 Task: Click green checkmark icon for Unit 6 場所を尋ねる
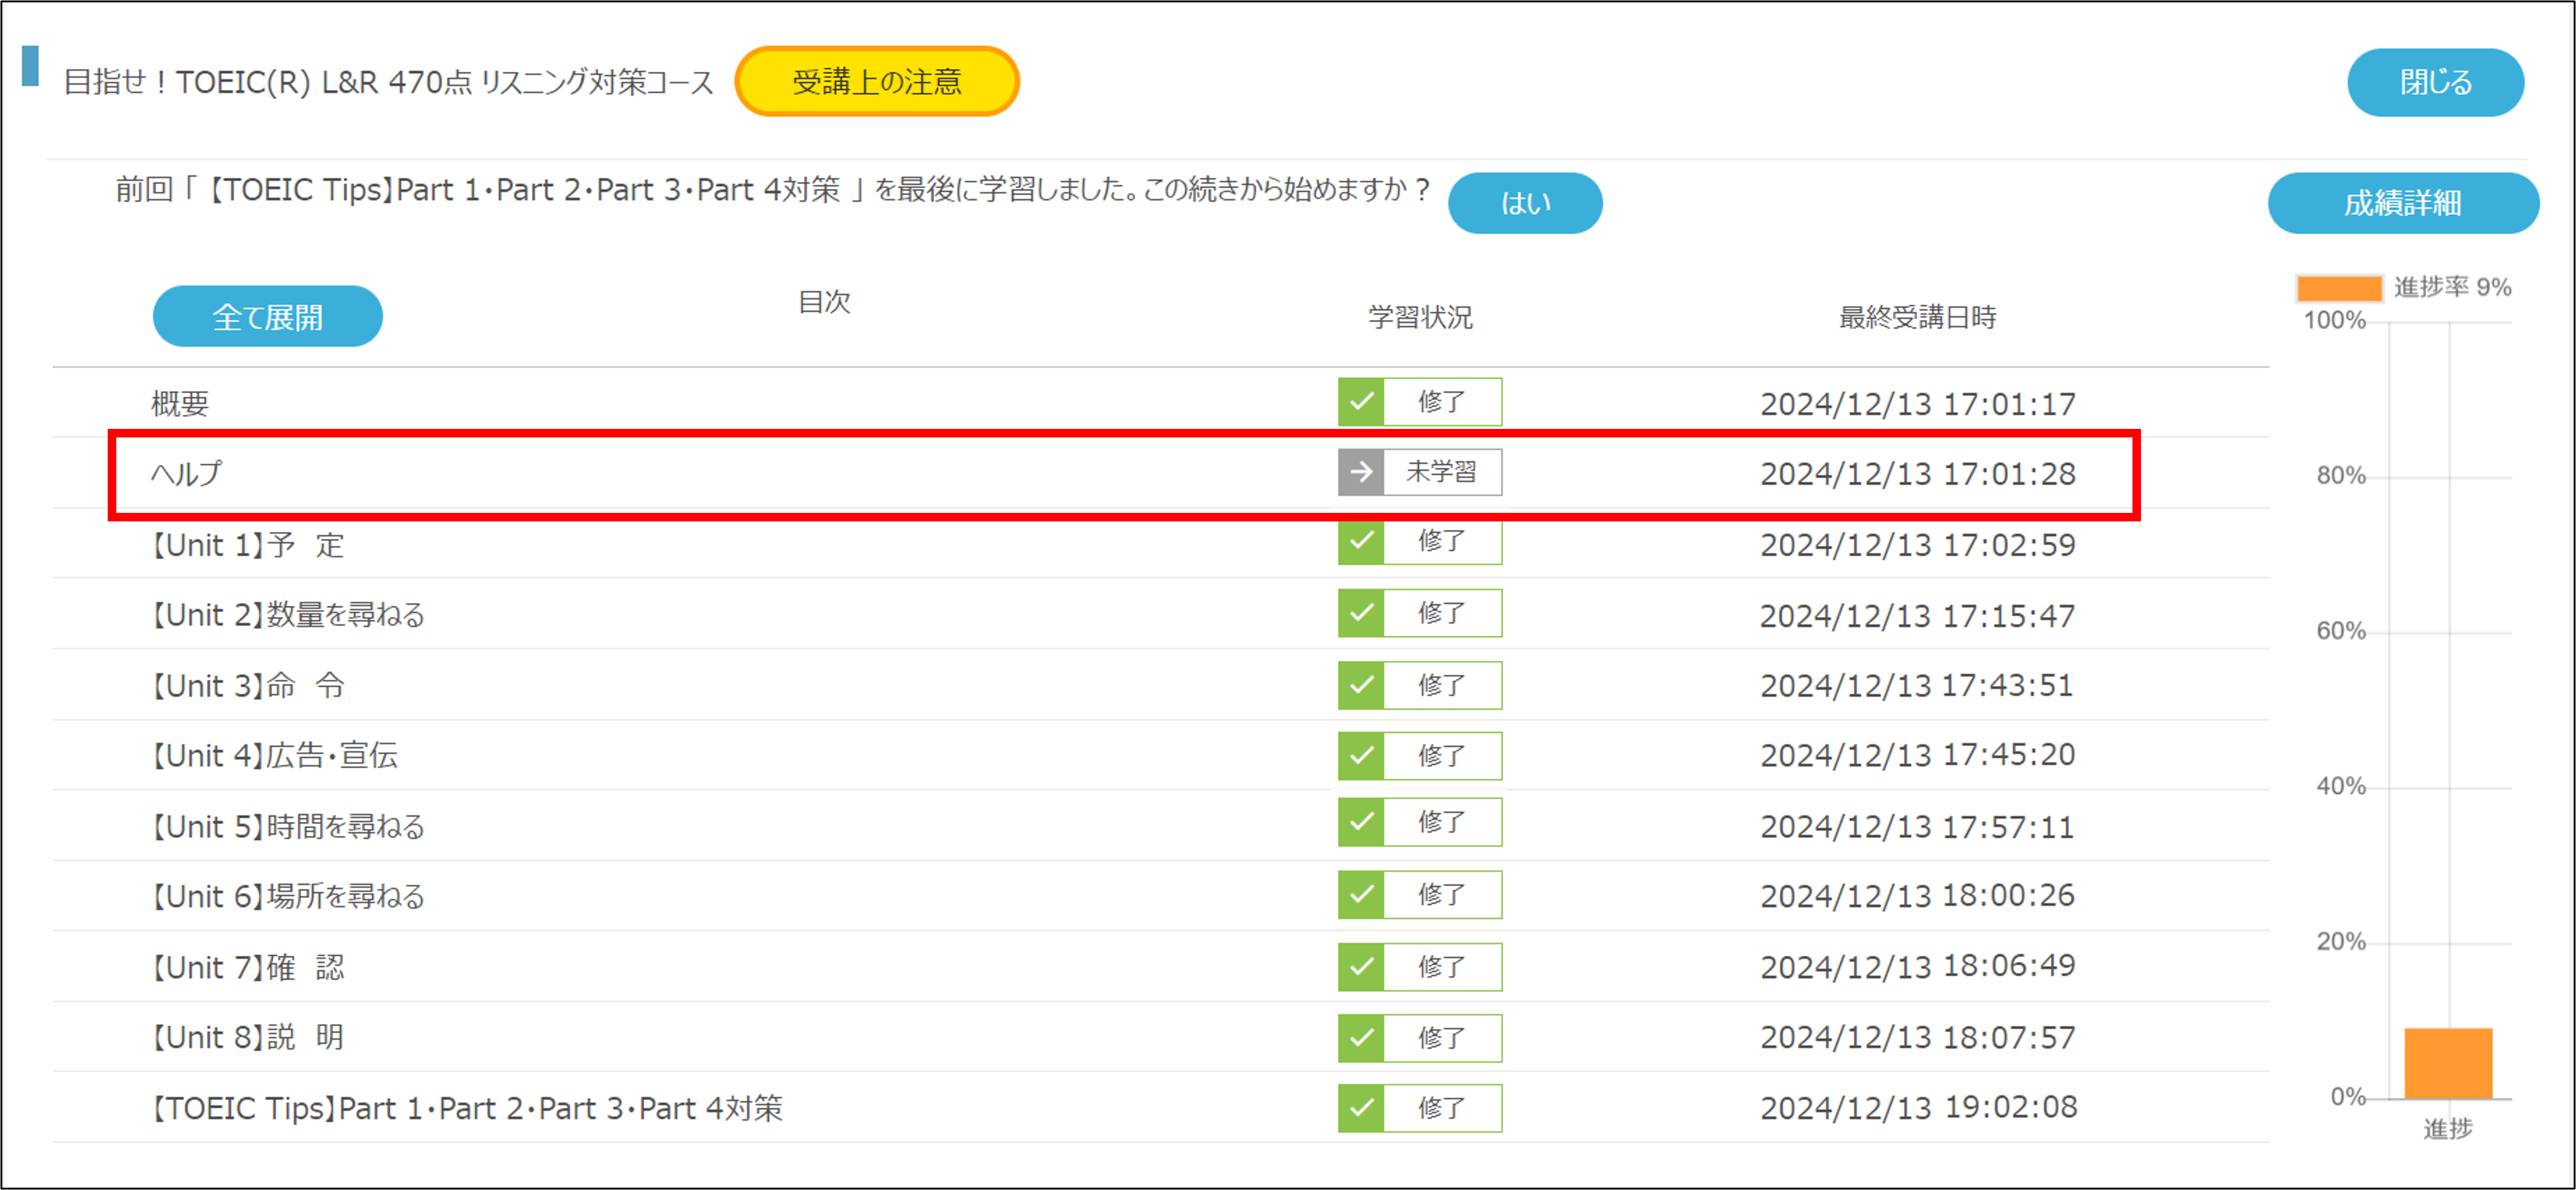(x=1360, y=894)
